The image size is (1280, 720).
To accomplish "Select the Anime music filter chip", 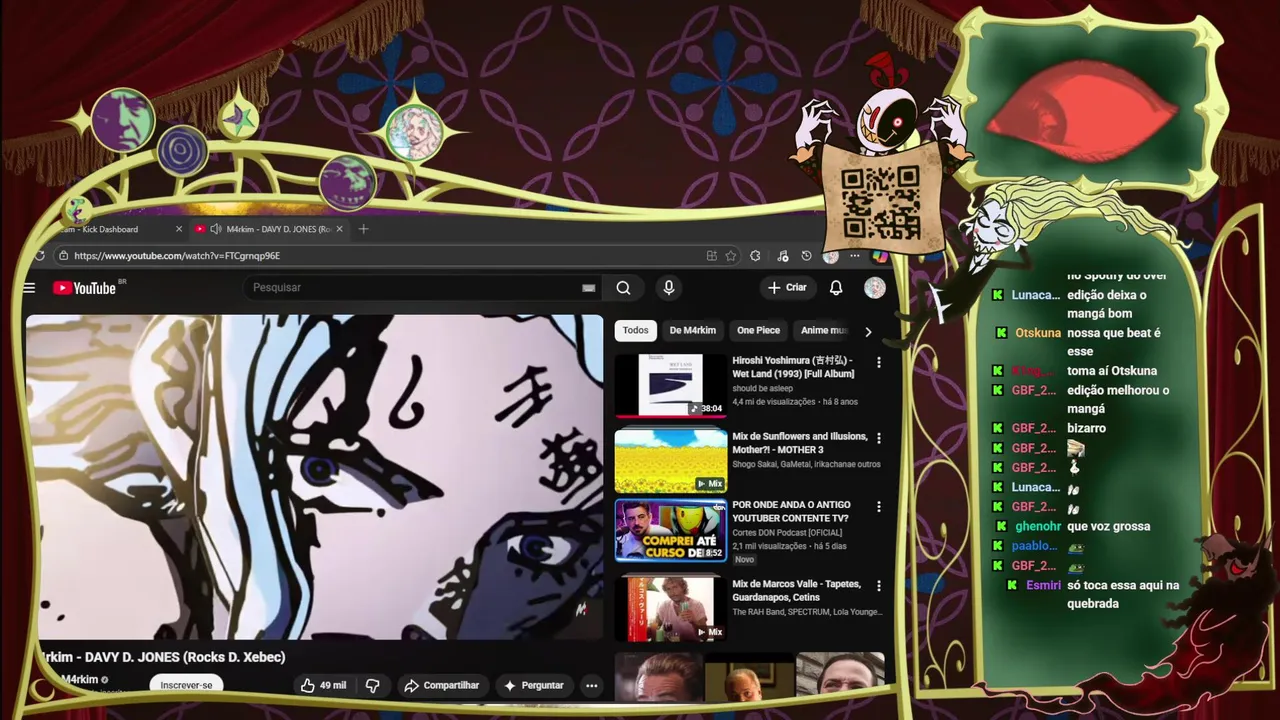I will tap(824, 330).
